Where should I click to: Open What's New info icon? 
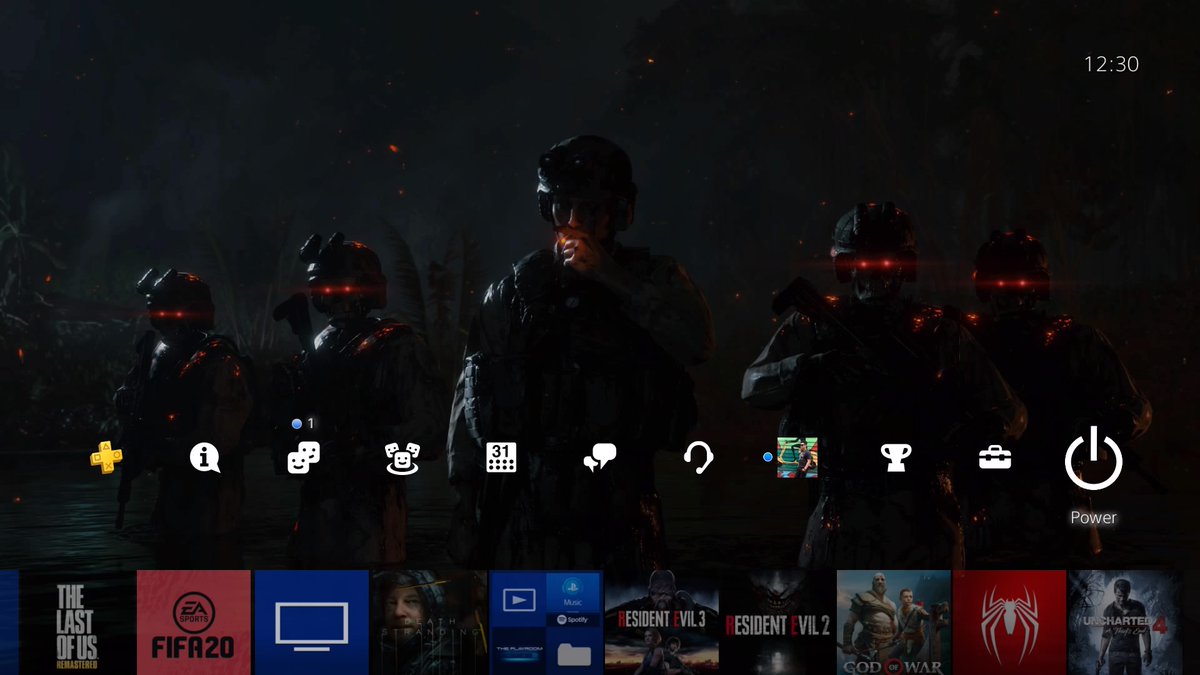204,458
